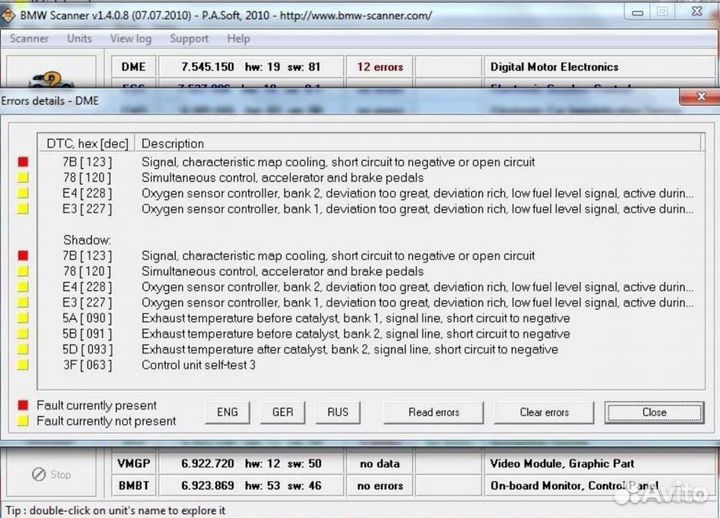Select the VMGP unit row name

134,463
